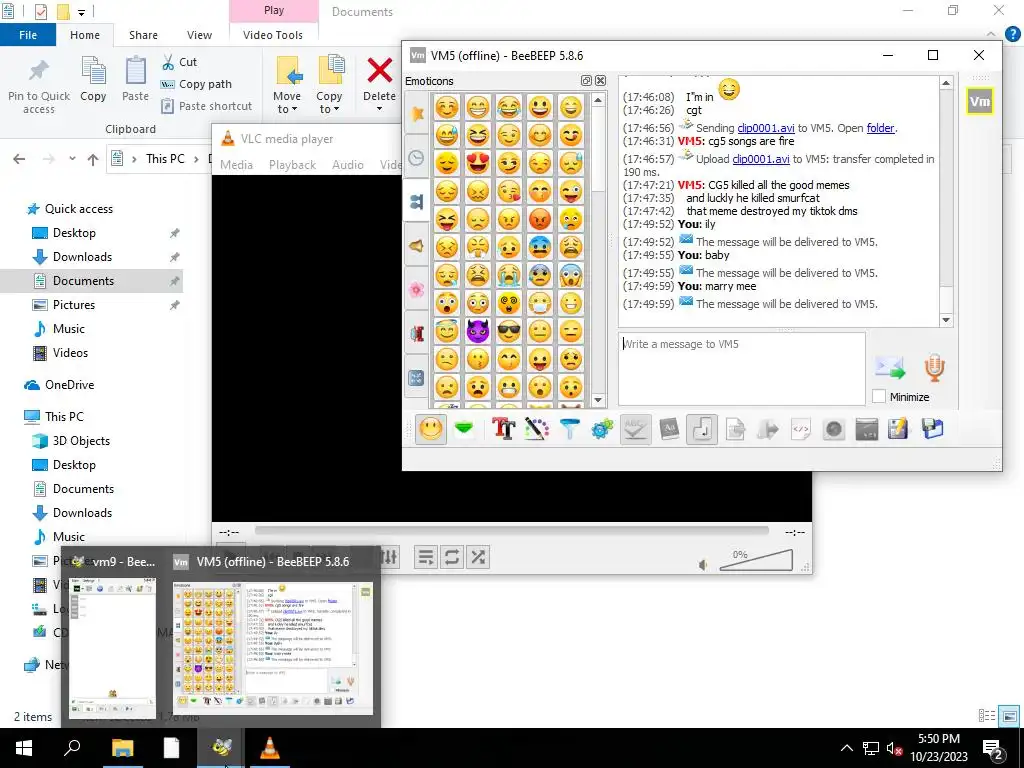The image size is (1024, 768).
Task: Record voice message with microphone icon
Action: pyautogui.click(x=935, y=368)
